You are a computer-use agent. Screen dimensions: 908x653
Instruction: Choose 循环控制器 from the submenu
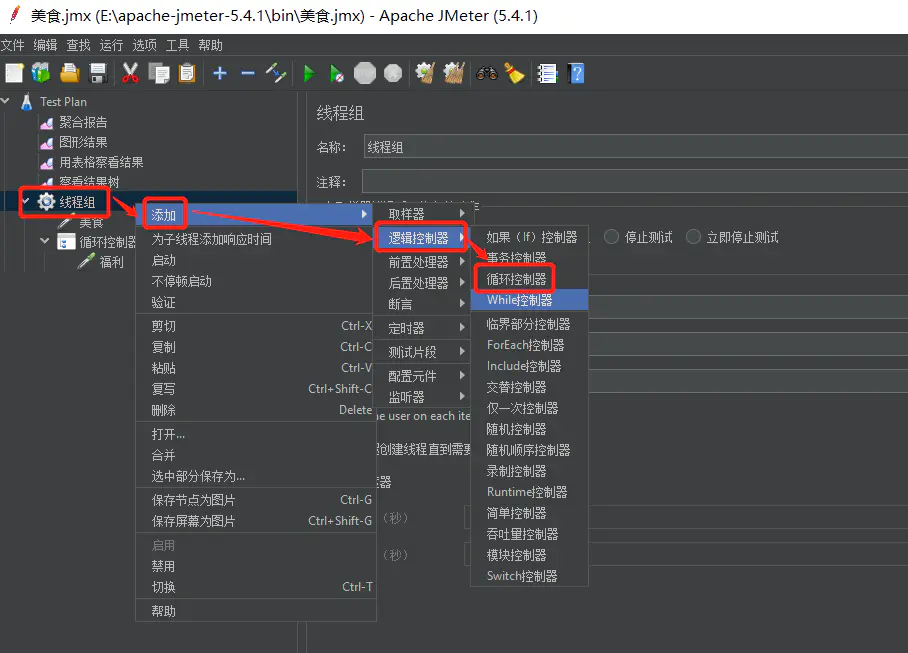coord(529,279)
